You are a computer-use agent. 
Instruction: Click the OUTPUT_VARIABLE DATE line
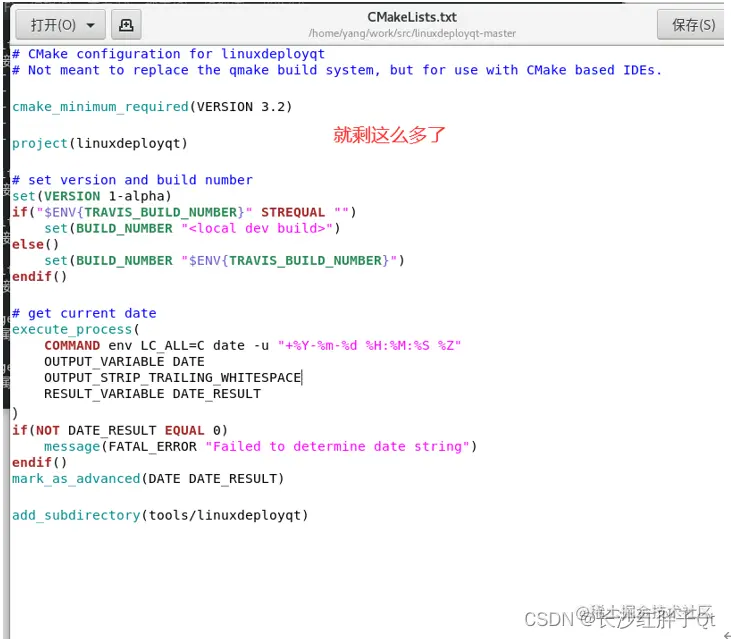click(x=124, y=362)
